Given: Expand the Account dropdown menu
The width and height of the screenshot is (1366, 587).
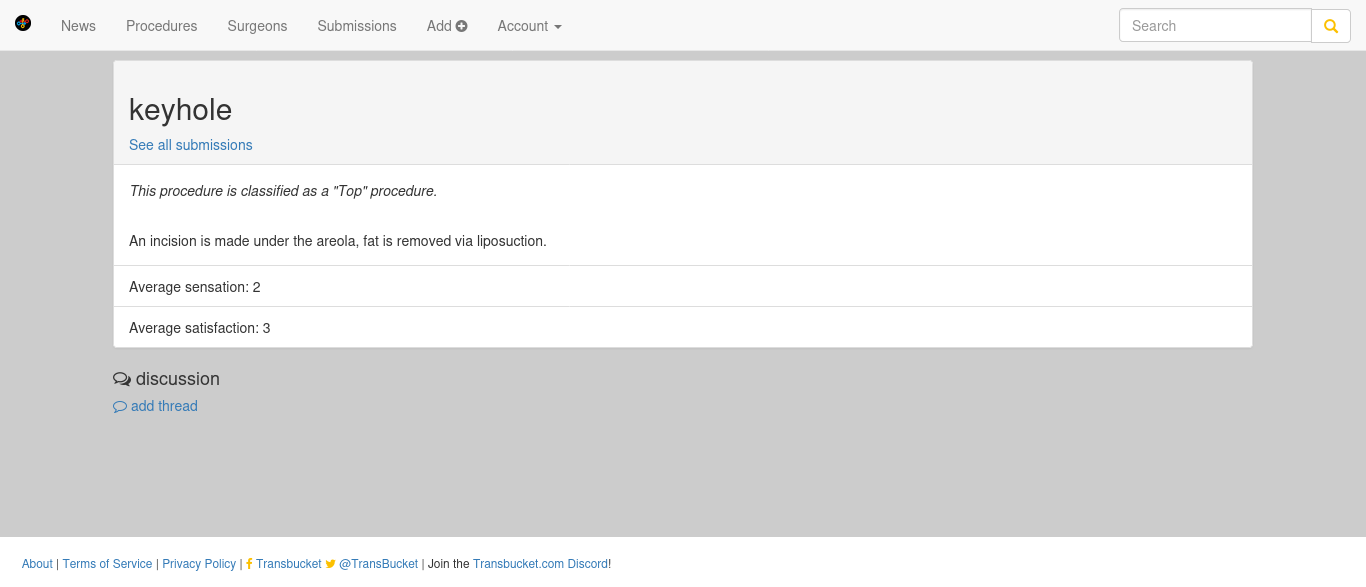Looking at the screenshot, I should 529,26.
